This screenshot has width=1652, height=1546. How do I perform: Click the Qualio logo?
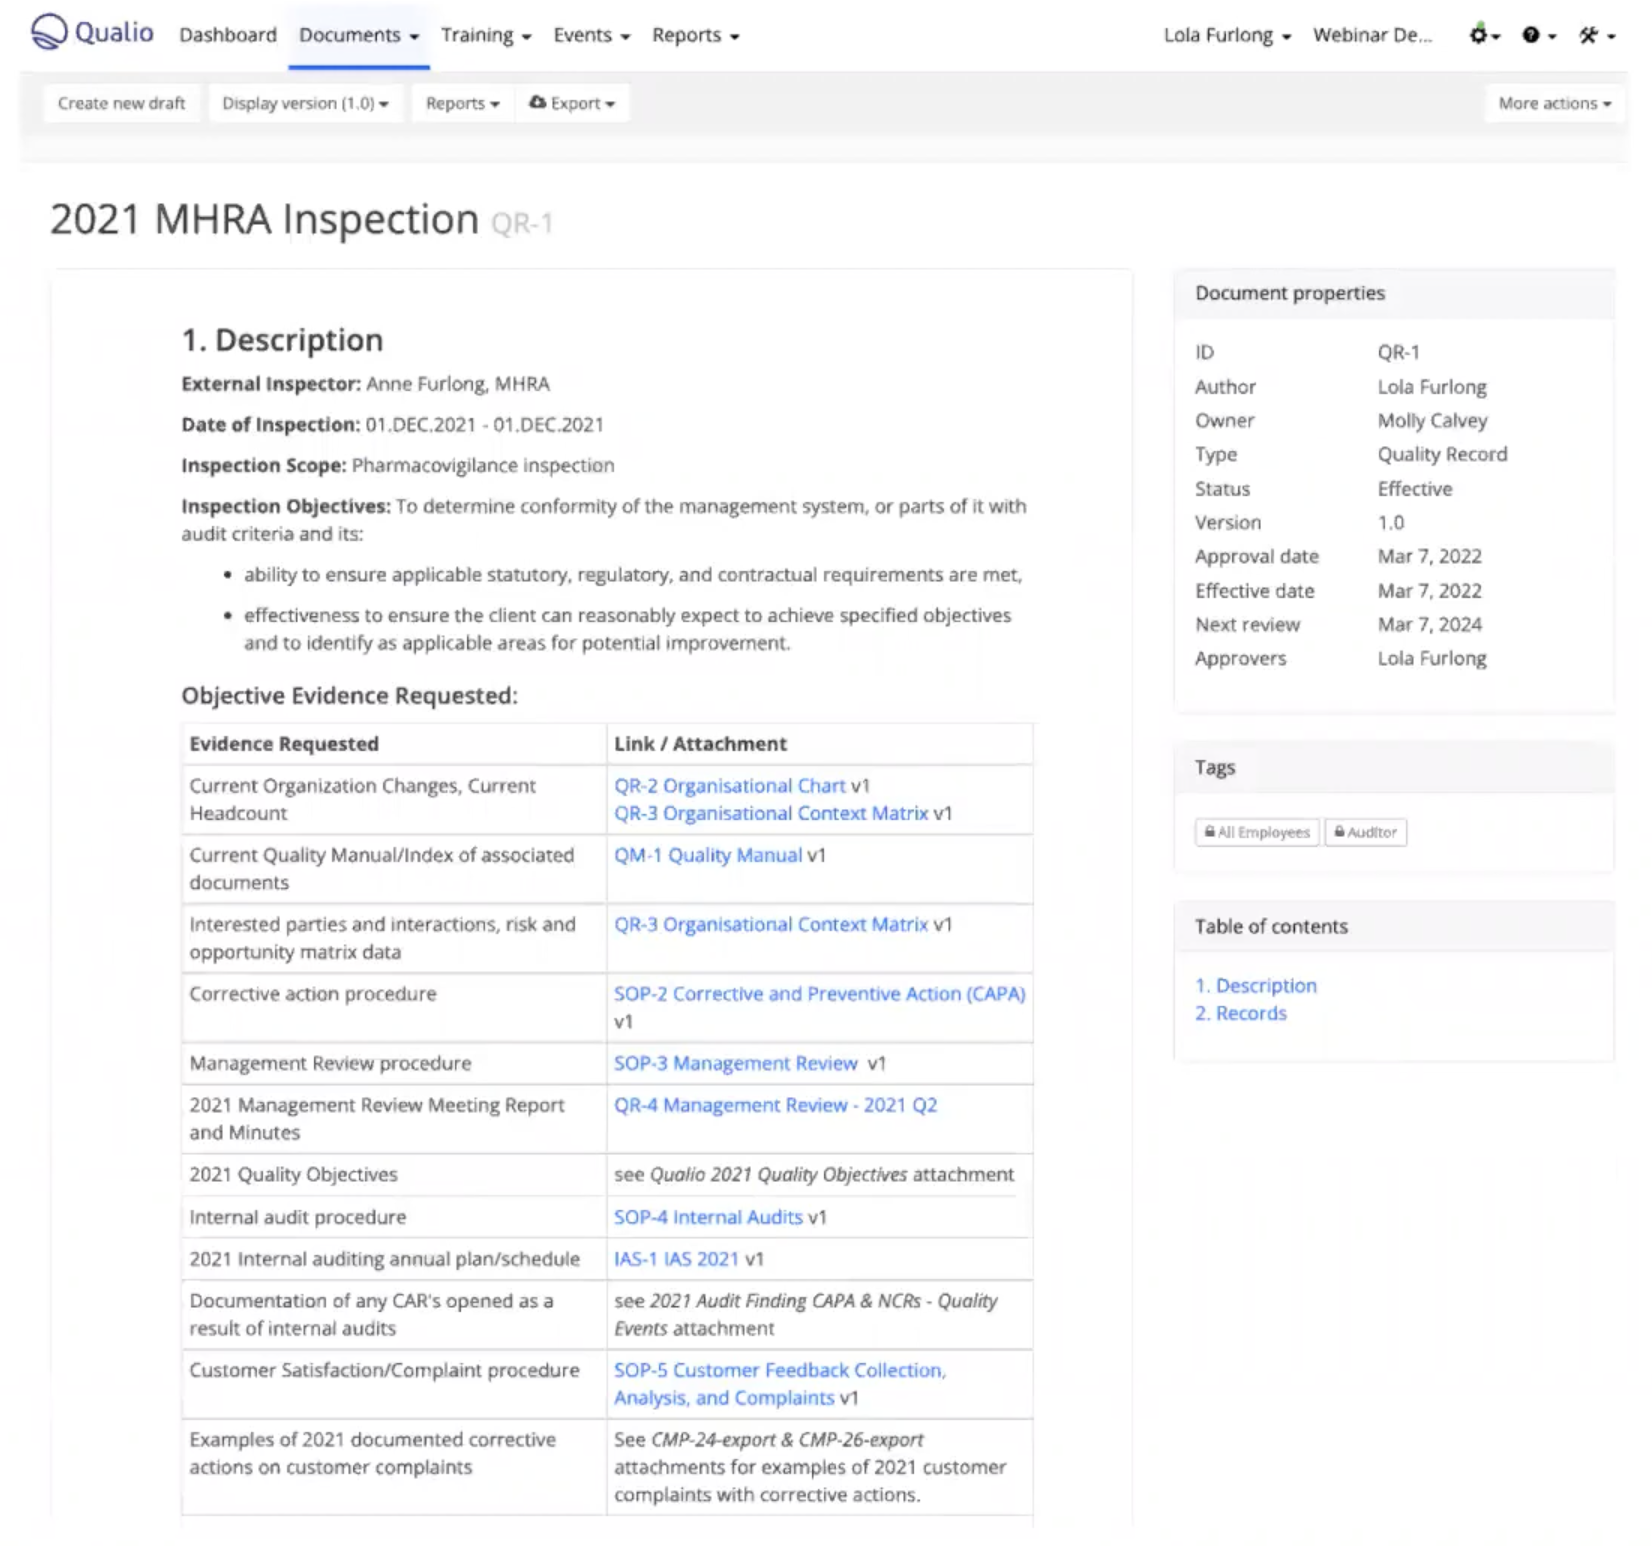point(92,33)
